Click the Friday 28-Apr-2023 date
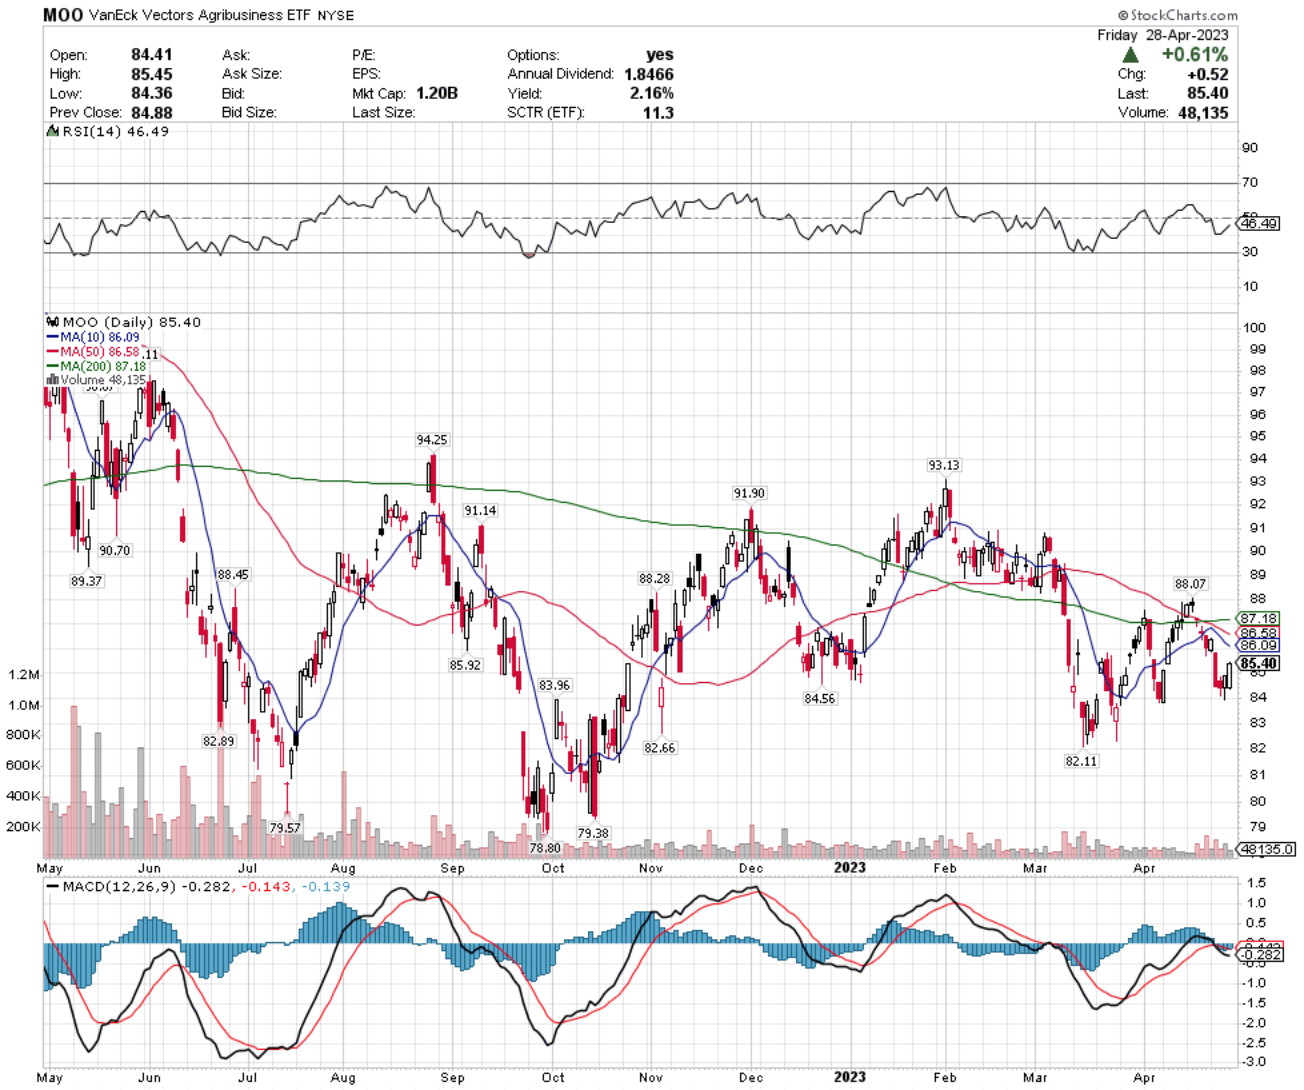Screen dimensions: 1304x1090 [1162, 35]
